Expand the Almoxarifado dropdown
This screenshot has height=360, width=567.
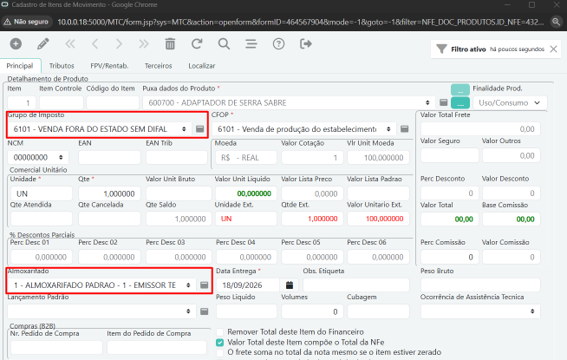[188, 285]
